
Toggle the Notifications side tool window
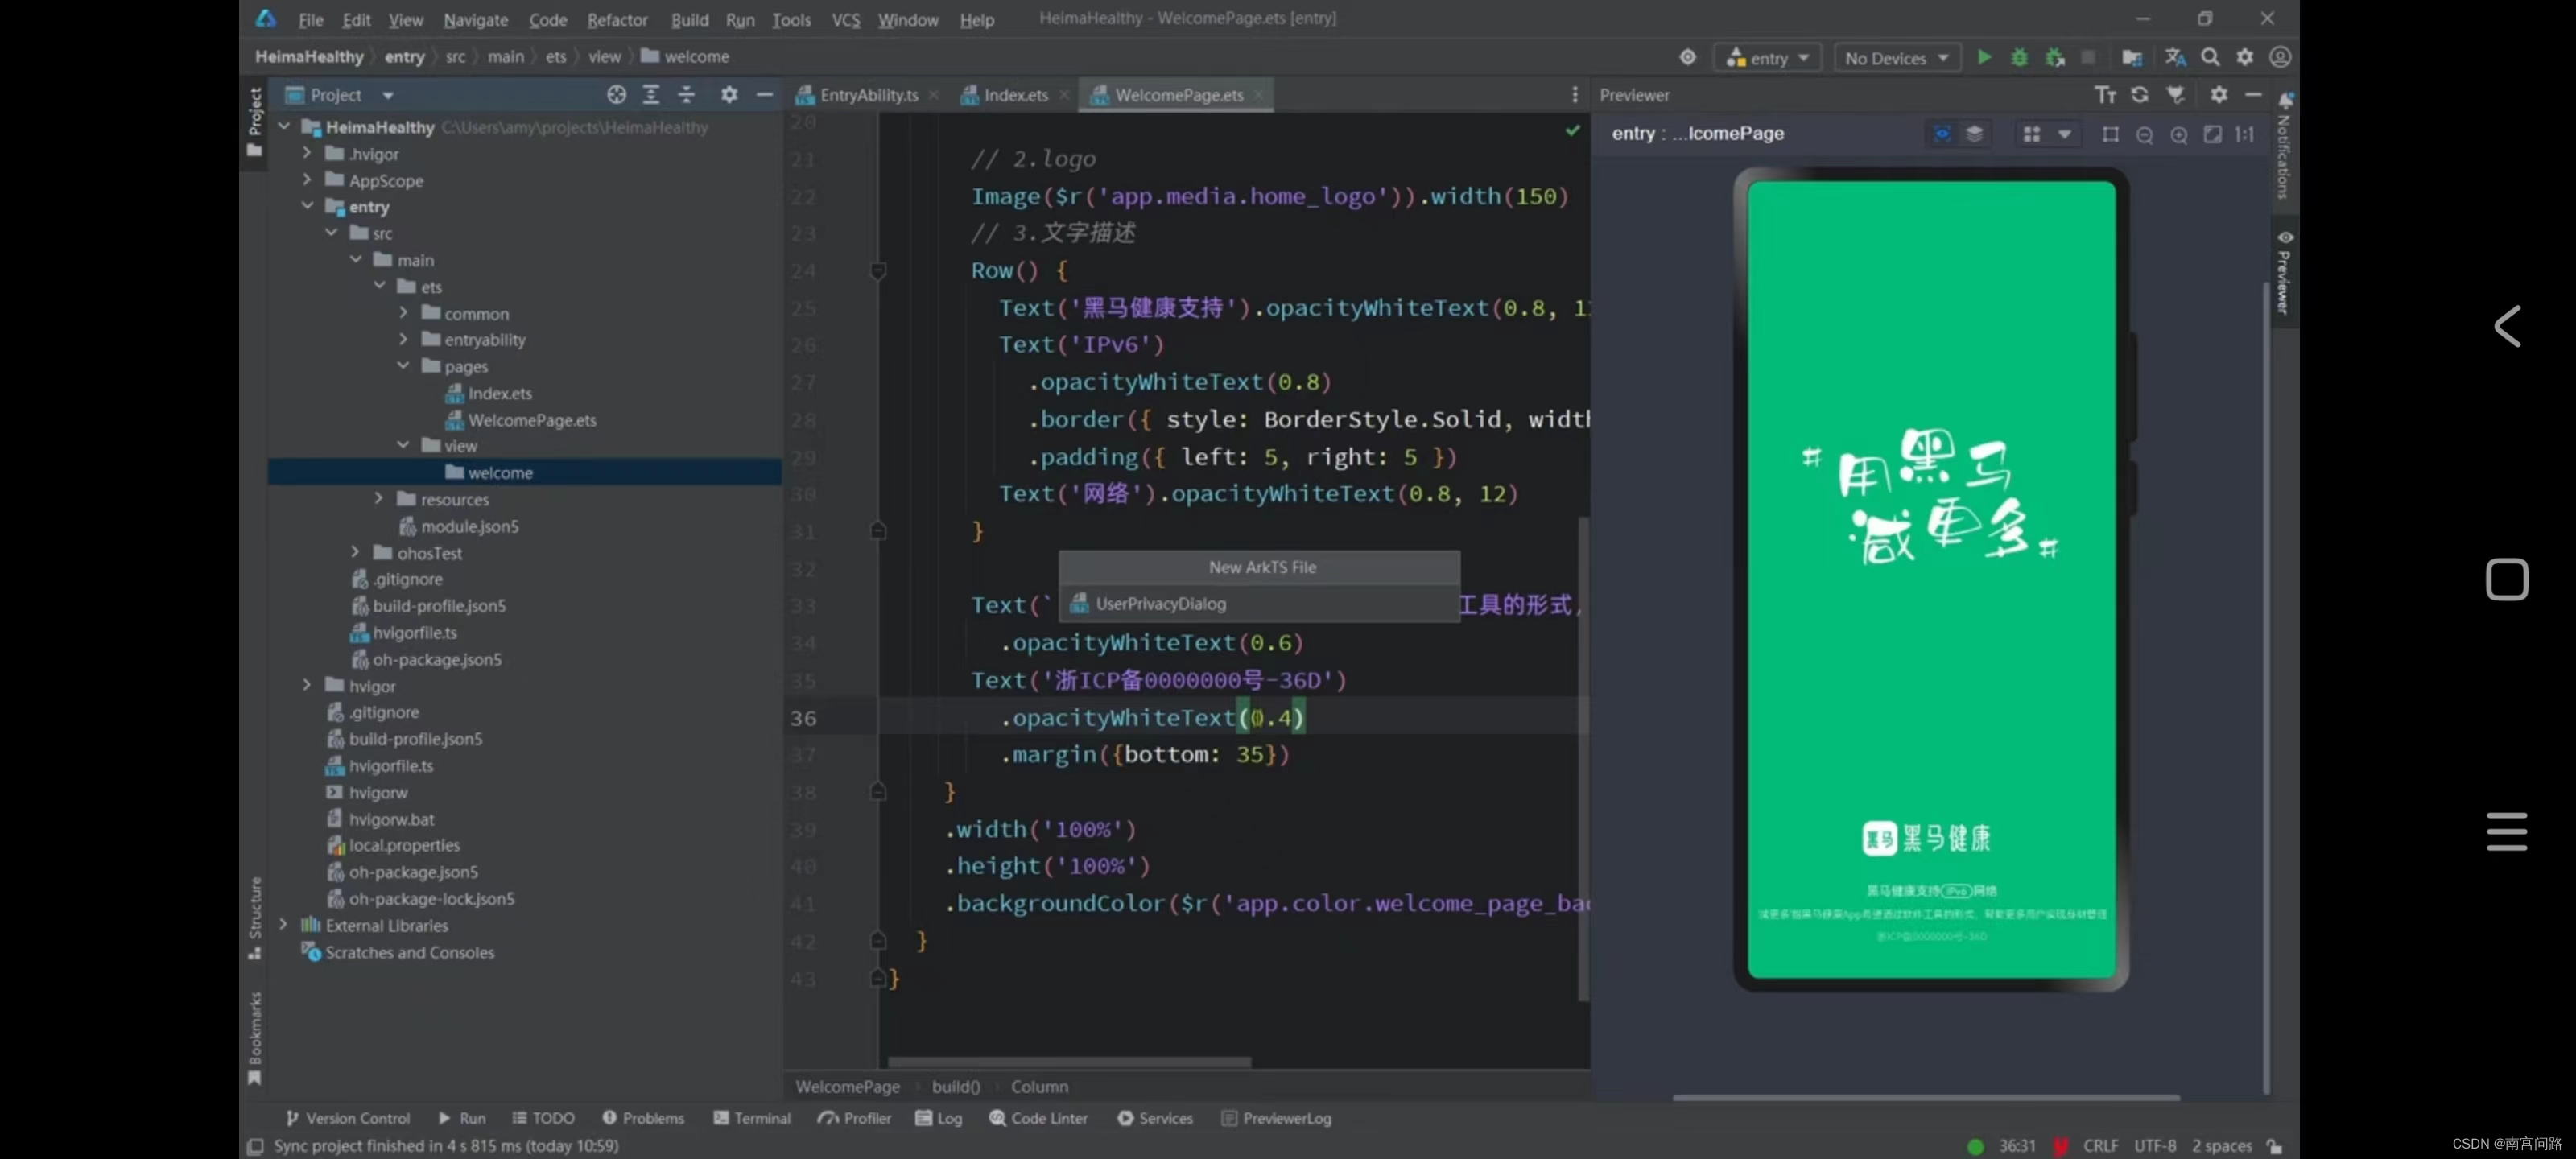point(2285,147)
